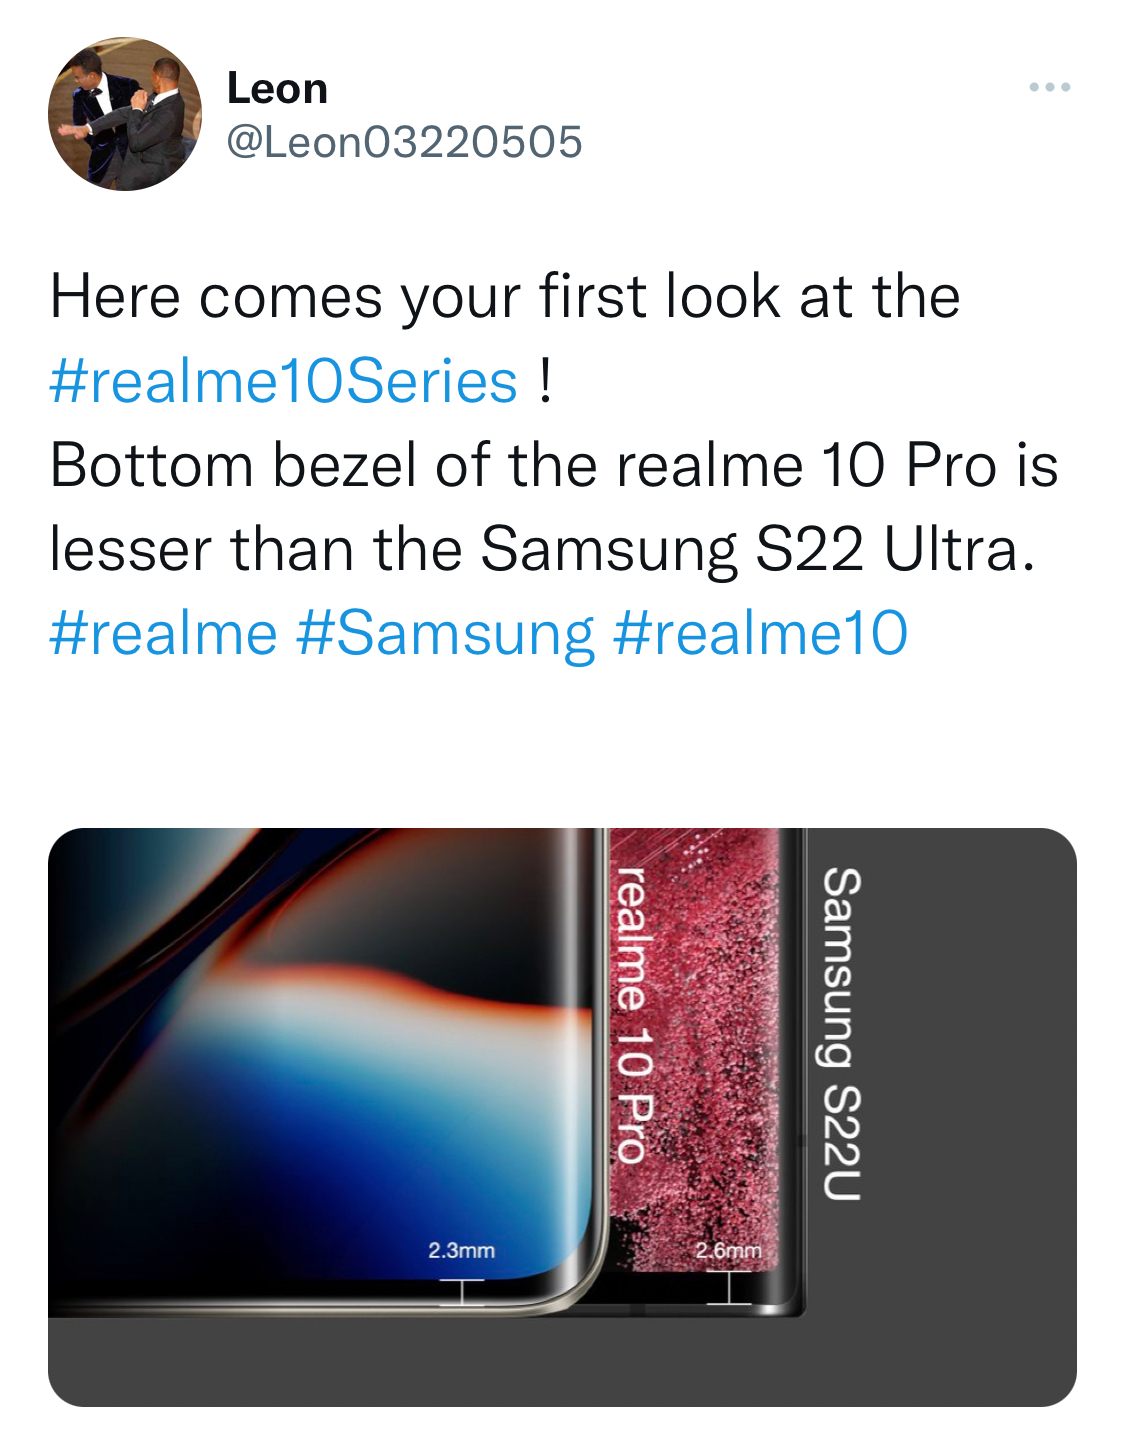This screenshot has height=1450, width=1125.
Task: Tap the #Samsung hashtag
Action: [445, 634]
